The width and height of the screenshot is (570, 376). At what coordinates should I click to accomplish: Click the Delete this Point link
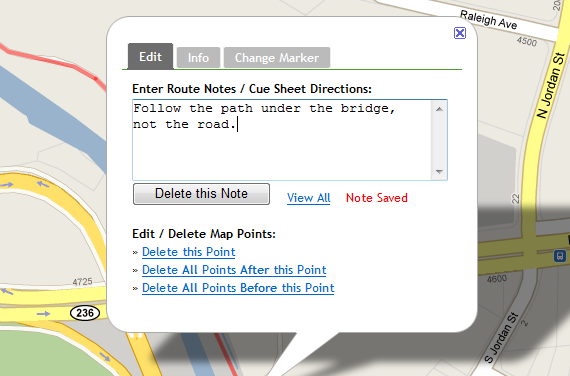[189, 252]
